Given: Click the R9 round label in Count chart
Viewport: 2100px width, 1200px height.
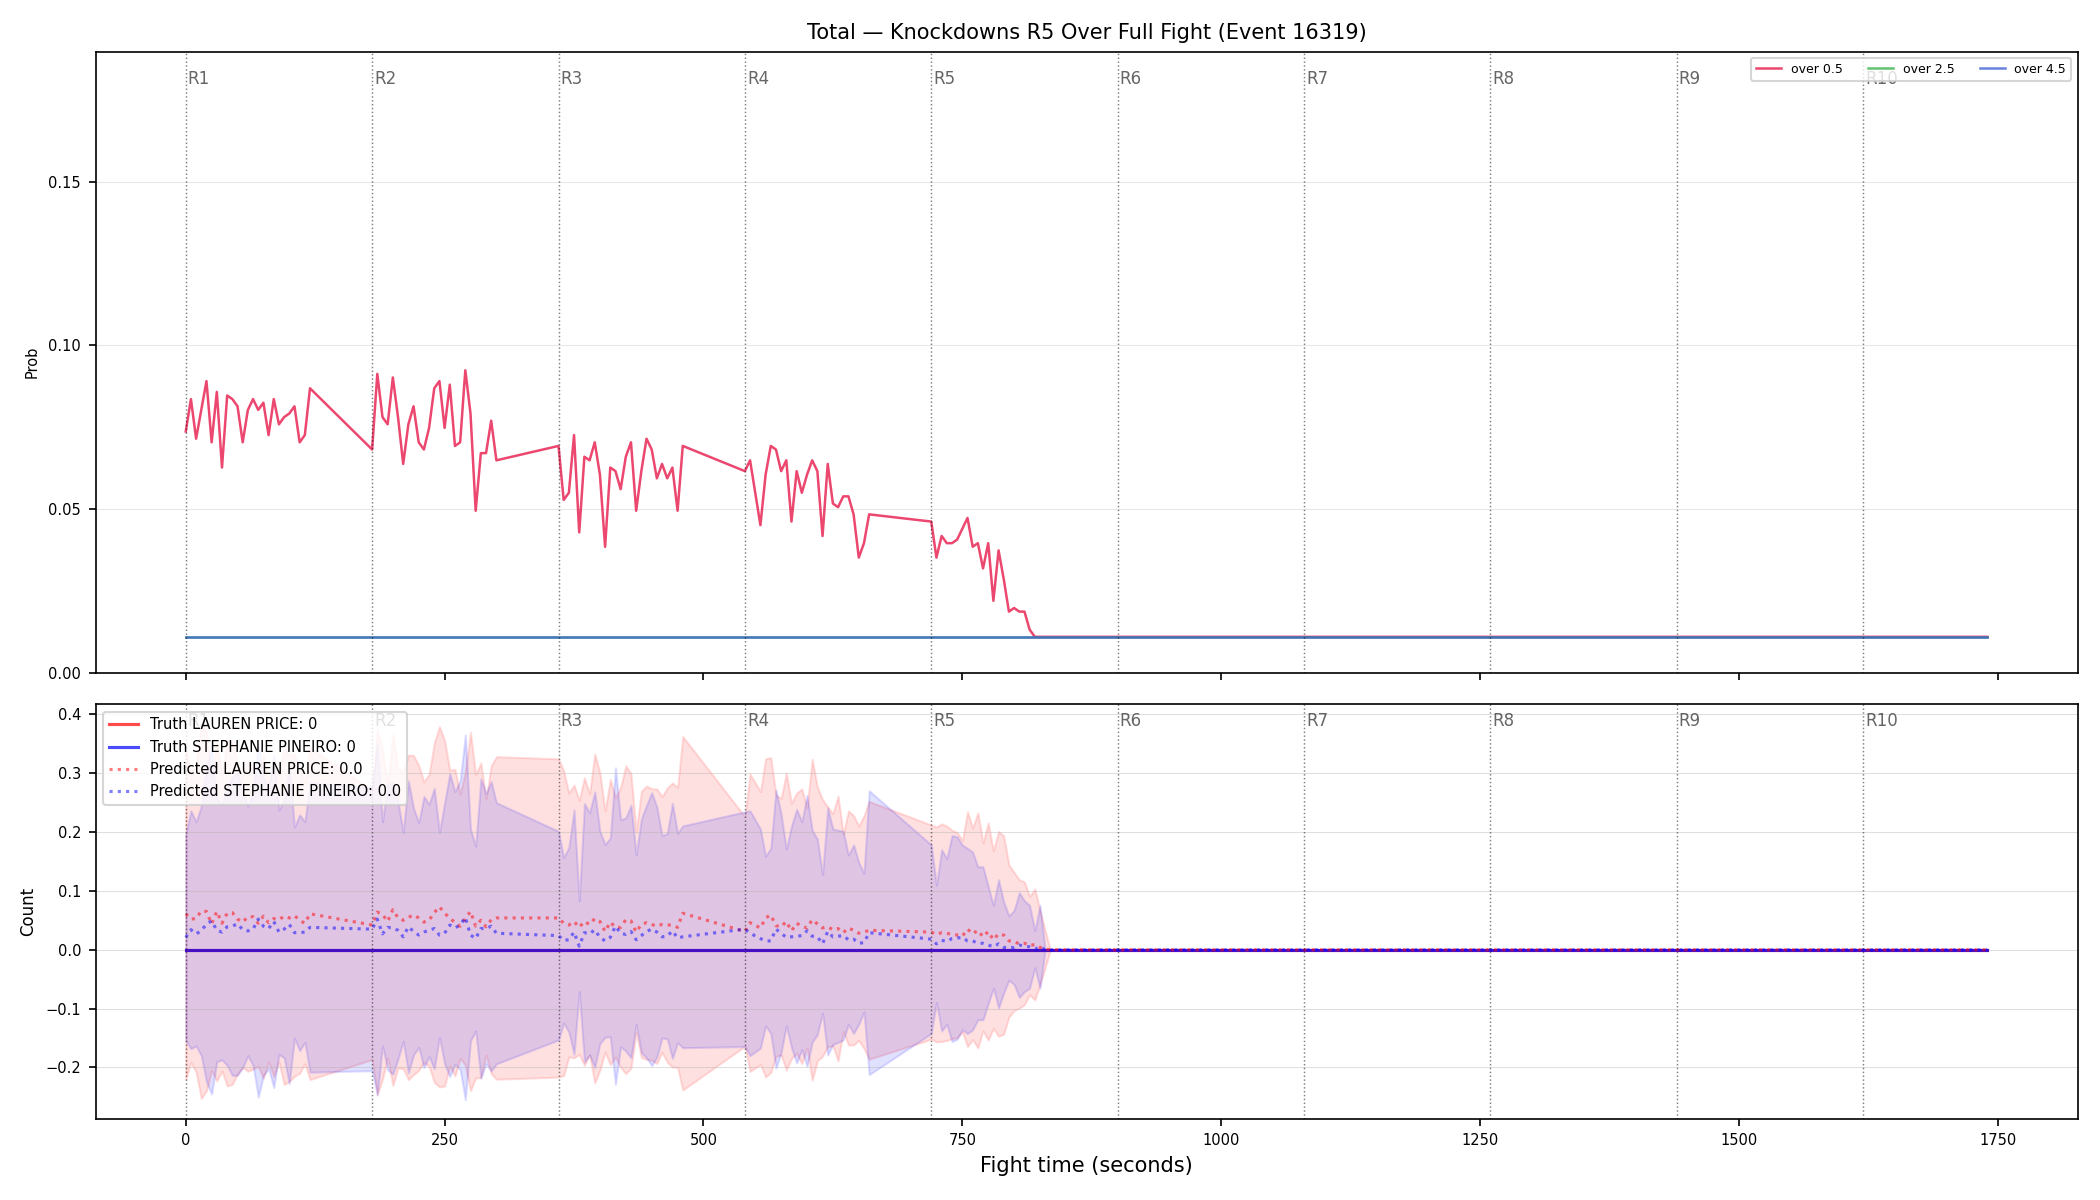Looking at the screenshot, I should point(1689,720).
